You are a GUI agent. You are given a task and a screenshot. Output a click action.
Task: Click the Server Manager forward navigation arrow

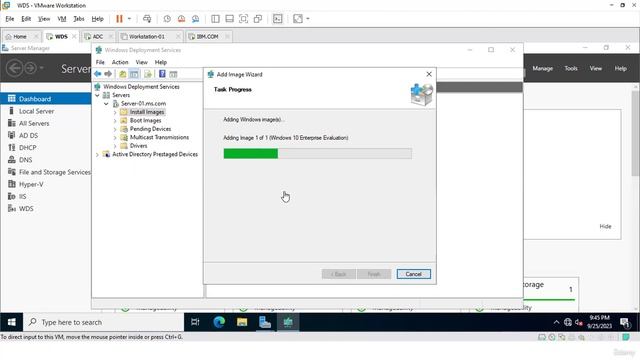click(30, 68)
